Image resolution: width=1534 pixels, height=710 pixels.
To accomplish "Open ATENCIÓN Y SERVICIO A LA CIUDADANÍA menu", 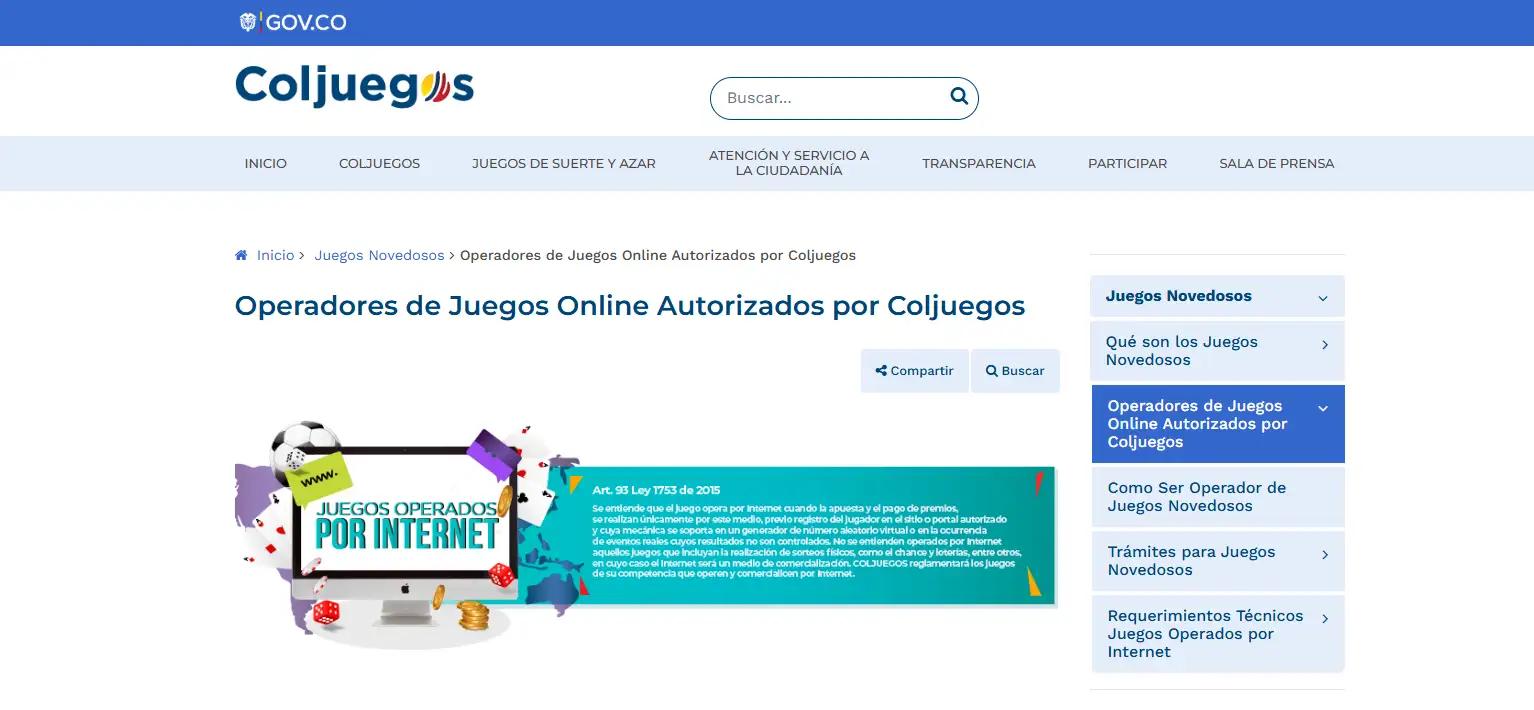I will (789, 163).
